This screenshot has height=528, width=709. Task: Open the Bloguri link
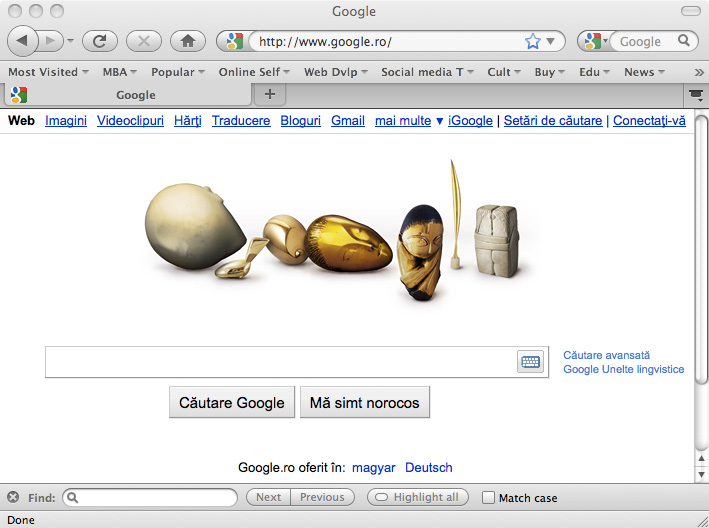coord(301,121)
